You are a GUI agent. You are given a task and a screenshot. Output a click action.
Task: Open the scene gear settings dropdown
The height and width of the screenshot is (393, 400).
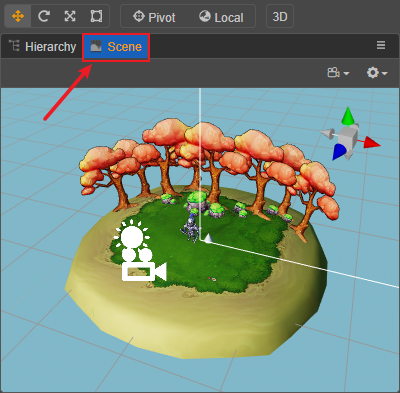(x=377, y=72)
